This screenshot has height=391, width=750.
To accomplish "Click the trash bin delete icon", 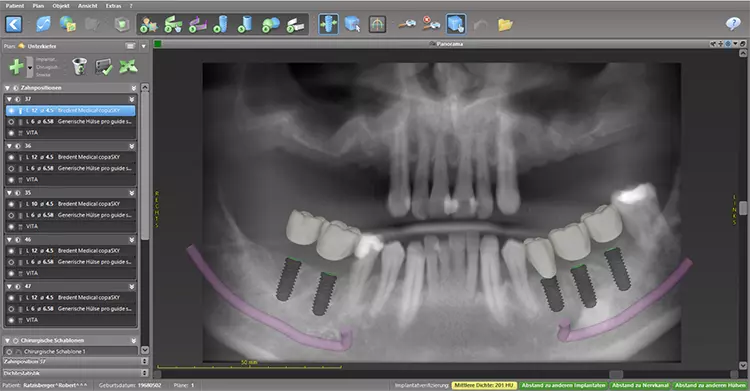I will tap(79, 67).
